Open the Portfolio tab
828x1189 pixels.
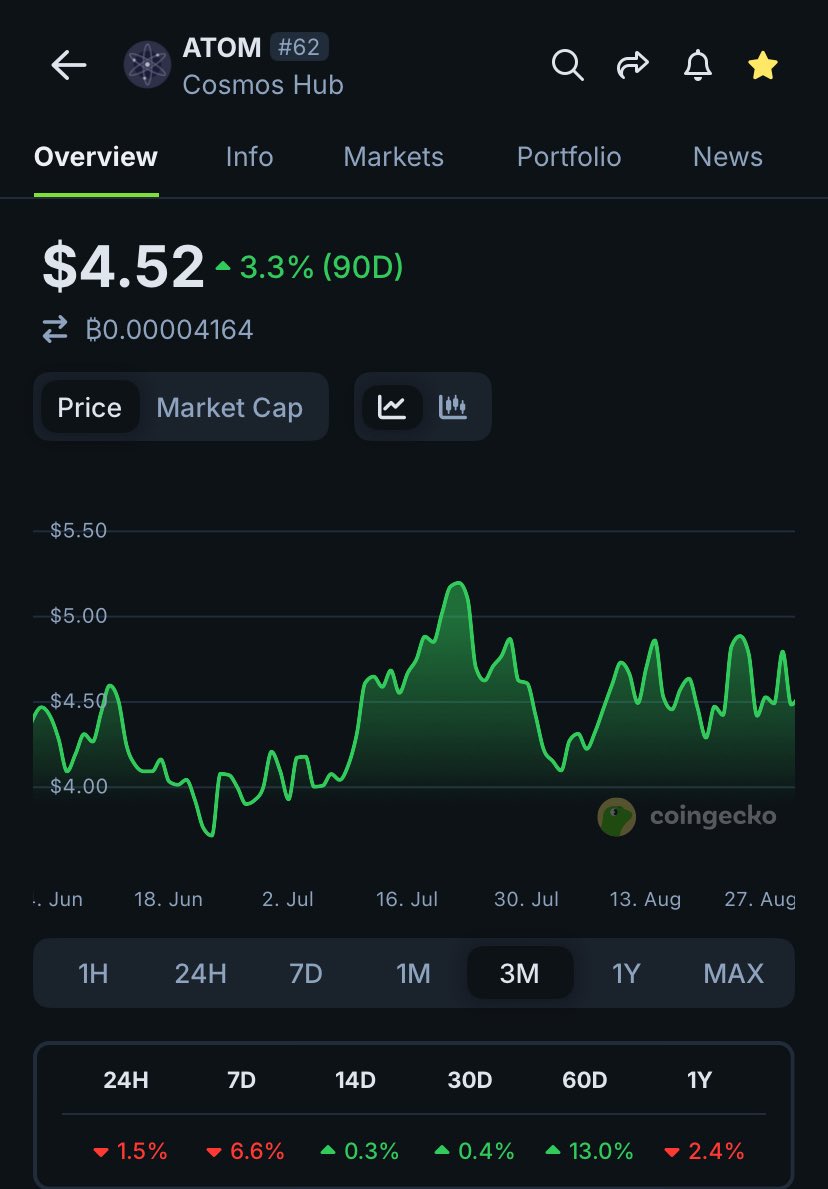click(569, 157)
